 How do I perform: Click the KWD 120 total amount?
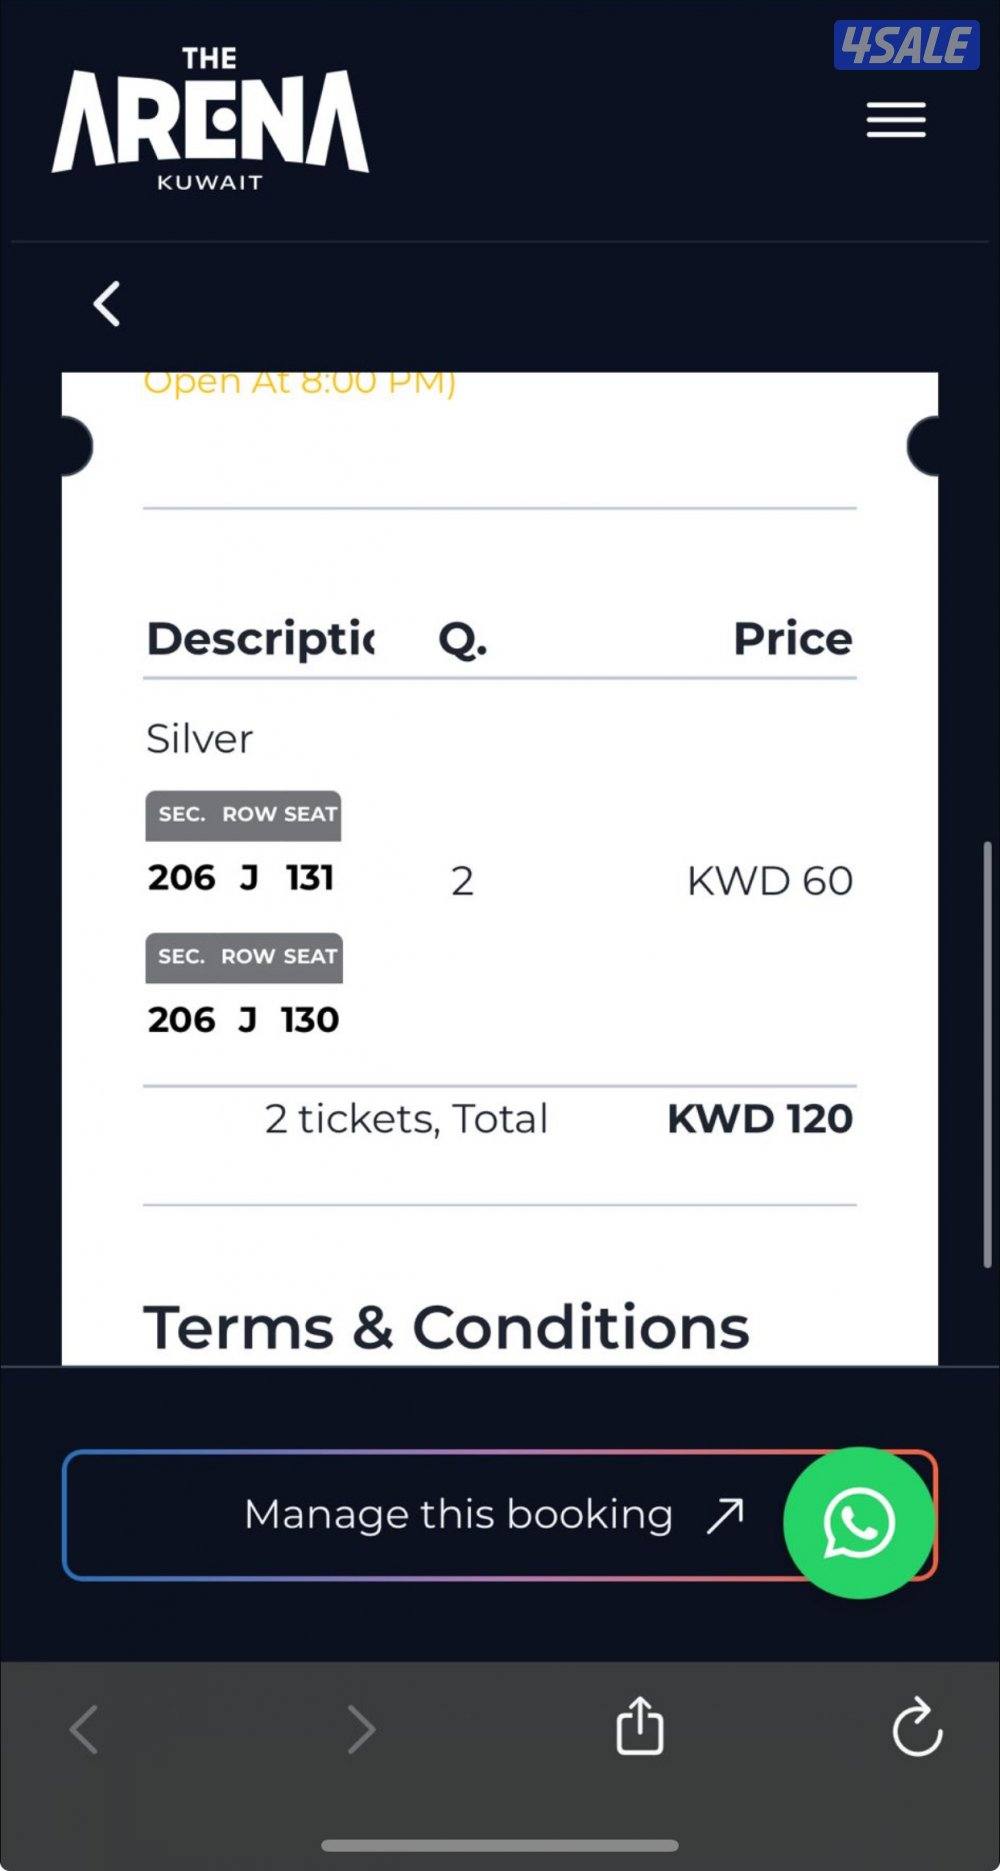point(760,1119)
